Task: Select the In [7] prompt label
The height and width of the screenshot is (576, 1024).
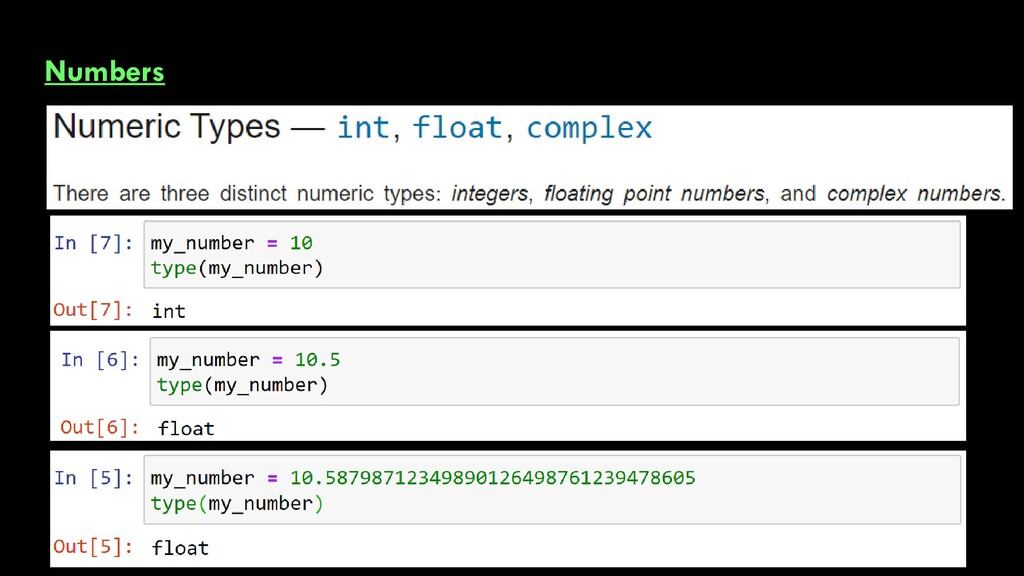Action: click(x=93, y=243)
